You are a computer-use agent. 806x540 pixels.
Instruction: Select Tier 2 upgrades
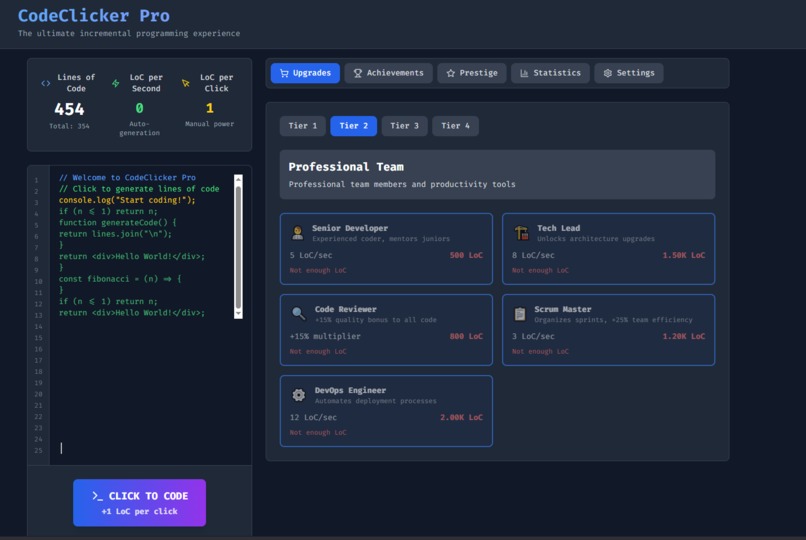[x=353, y=126]
